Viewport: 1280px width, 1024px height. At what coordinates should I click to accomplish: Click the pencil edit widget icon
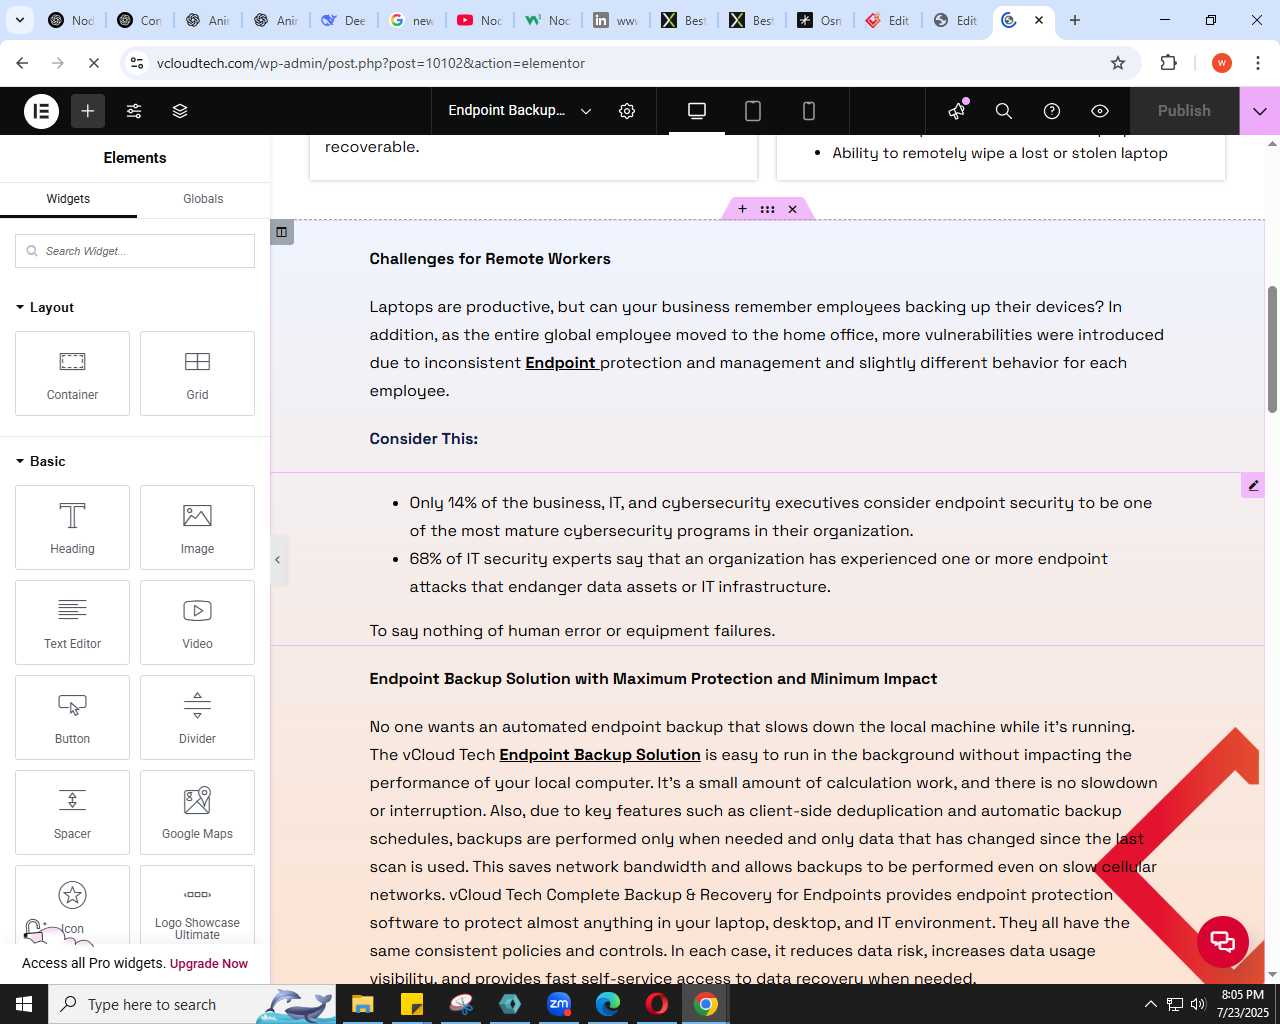[1253, 485]
